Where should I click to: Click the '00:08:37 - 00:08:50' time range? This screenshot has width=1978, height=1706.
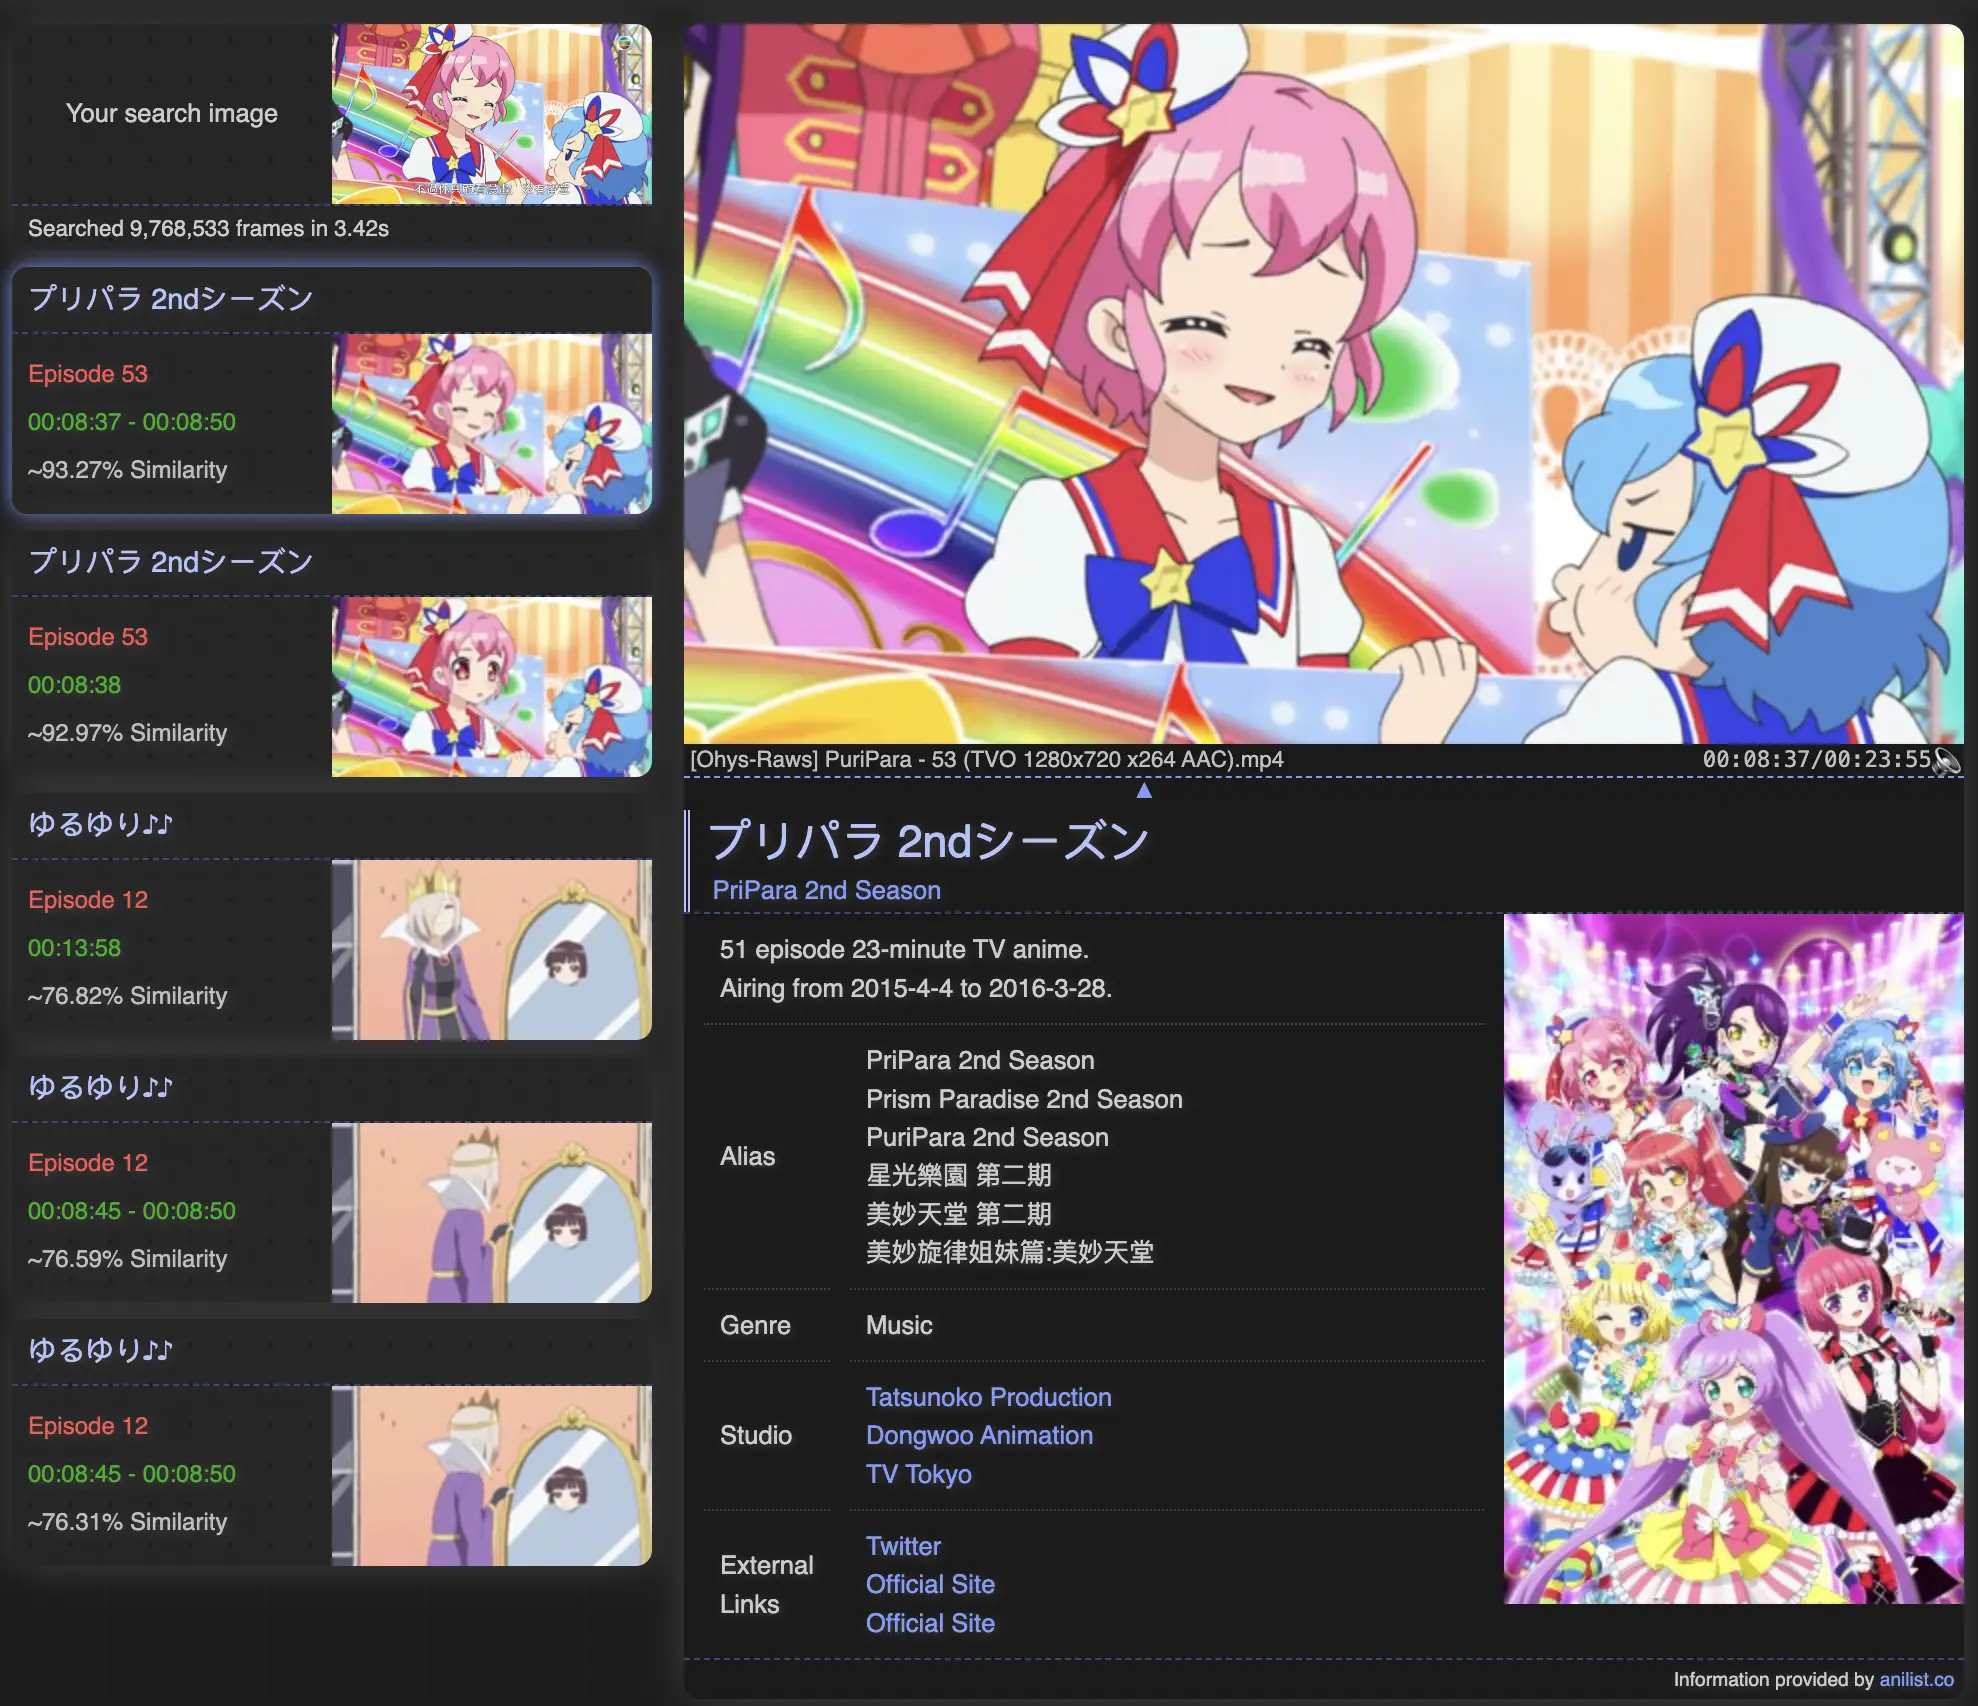(x=132, y=422)
